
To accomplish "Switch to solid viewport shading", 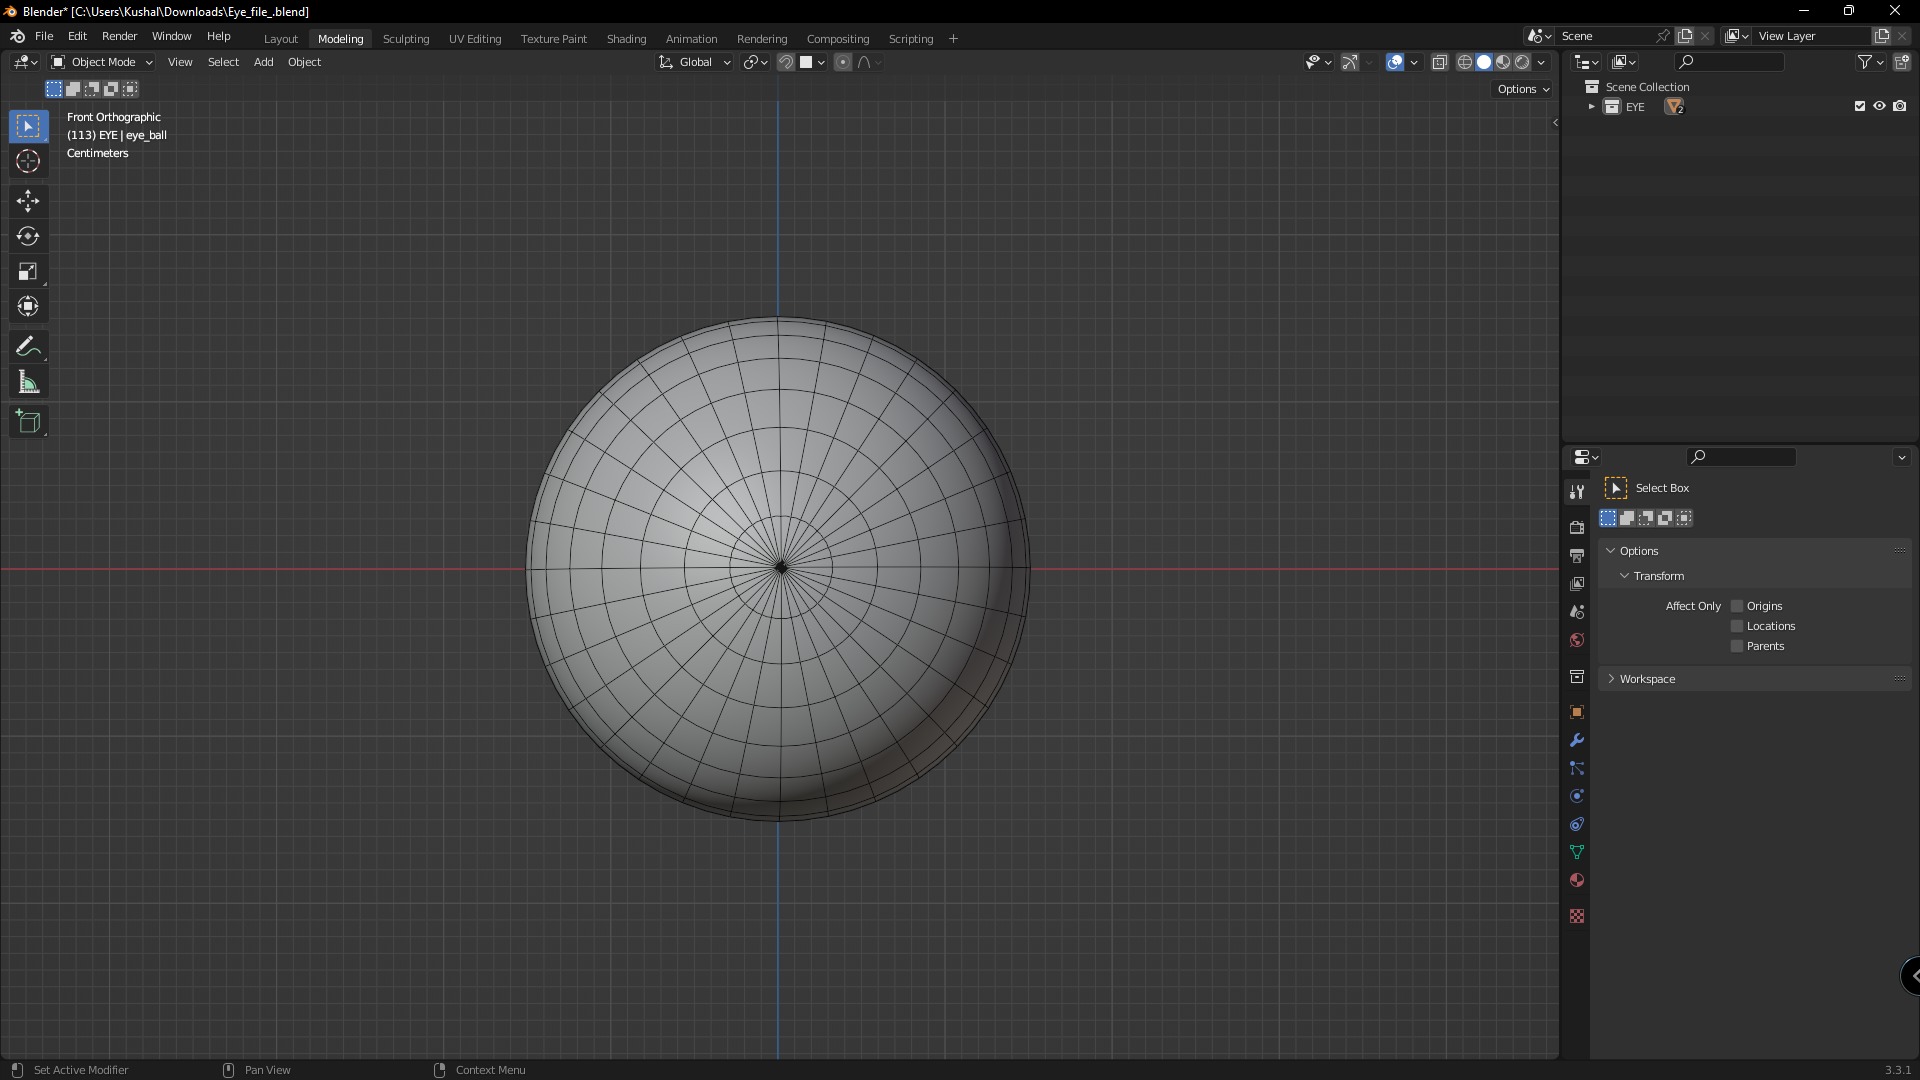I will click(x=1484, y=62).
